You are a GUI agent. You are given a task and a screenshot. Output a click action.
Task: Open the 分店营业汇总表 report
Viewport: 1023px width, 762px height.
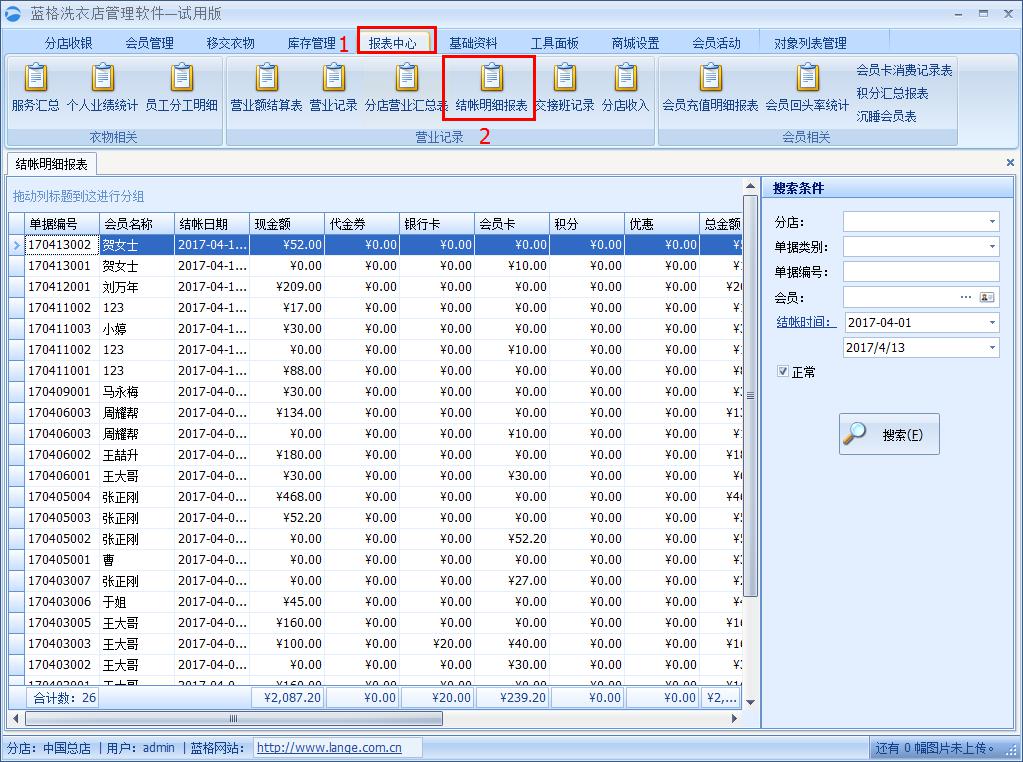pyautogui.click(x=406, y=89)
